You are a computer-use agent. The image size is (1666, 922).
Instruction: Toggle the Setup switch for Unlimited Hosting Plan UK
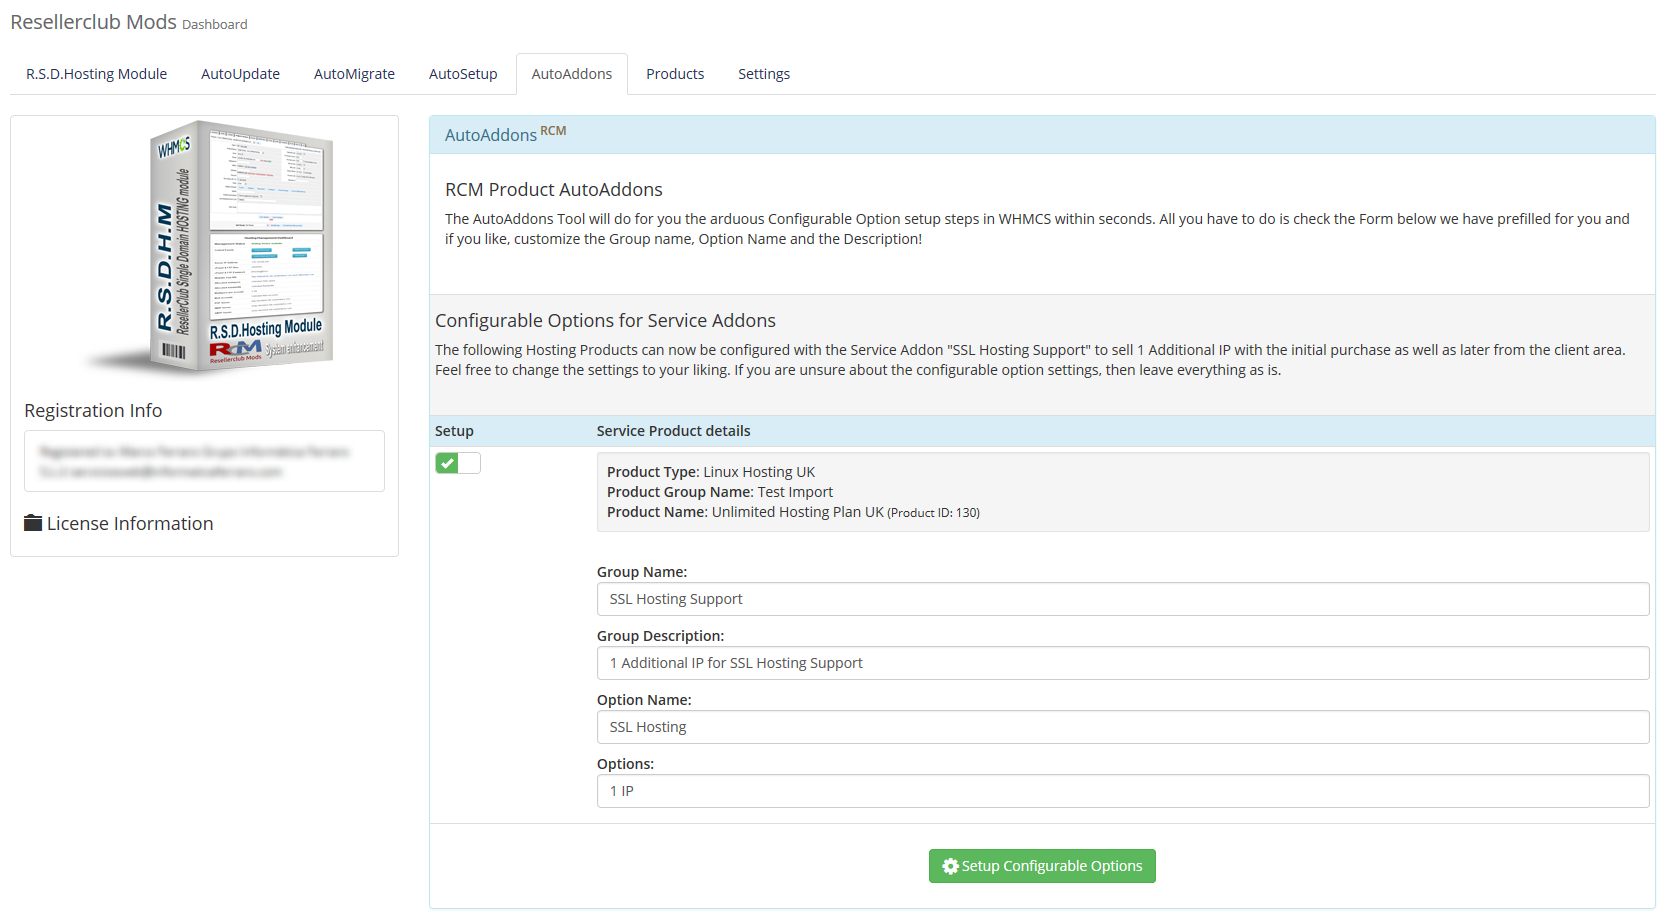[x=458, y=463]
